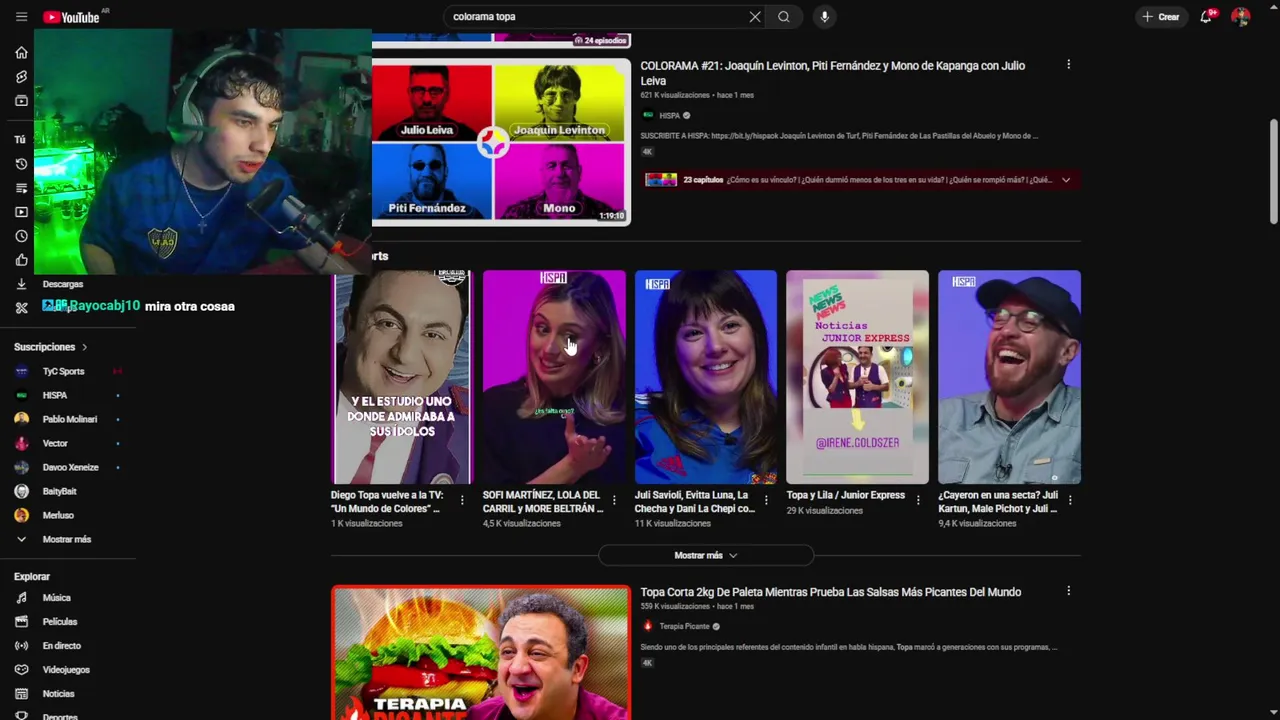The image size is (1280, 720).
Task: Open options for Diego Topa short
Action: tap(462, 500)
